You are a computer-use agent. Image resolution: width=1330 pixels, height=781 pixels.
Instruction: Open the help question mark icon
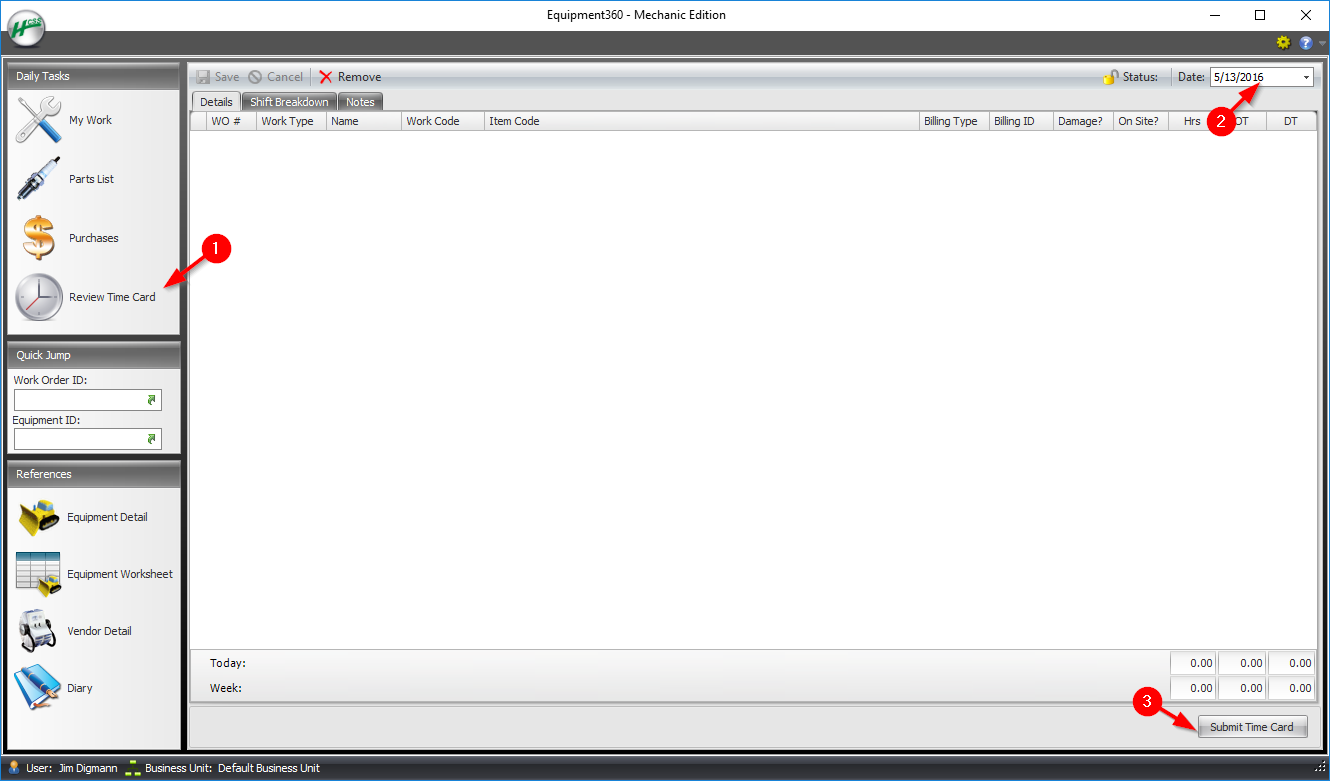(1305, 43)
